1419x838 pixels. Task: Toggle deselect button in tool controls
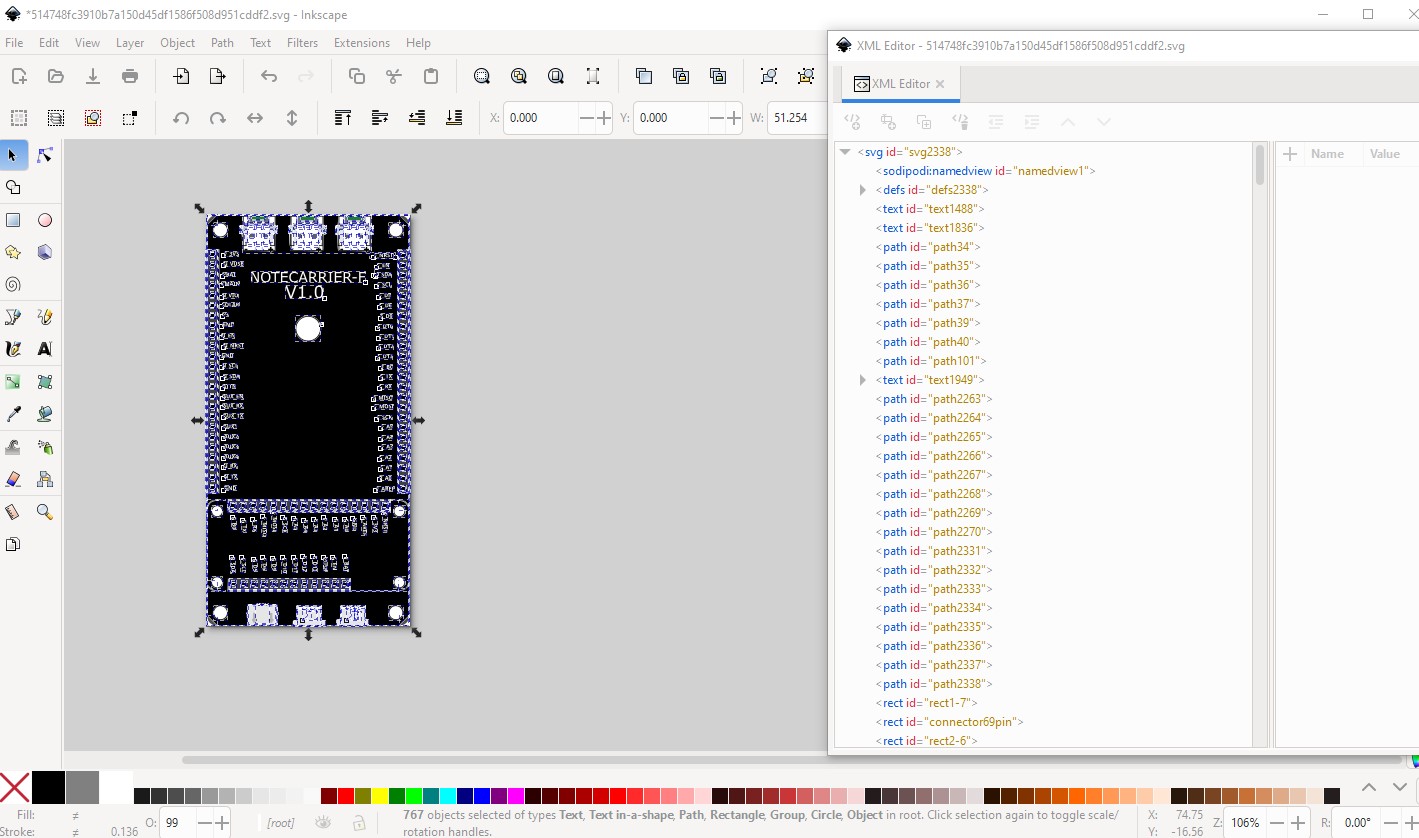point(93,118)
